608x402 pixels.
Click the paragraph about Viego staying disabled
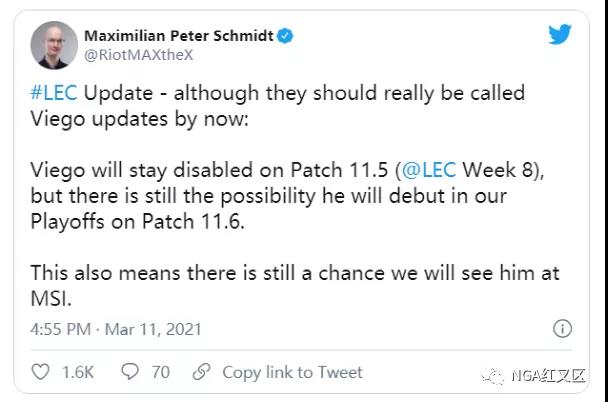point(287,196)
